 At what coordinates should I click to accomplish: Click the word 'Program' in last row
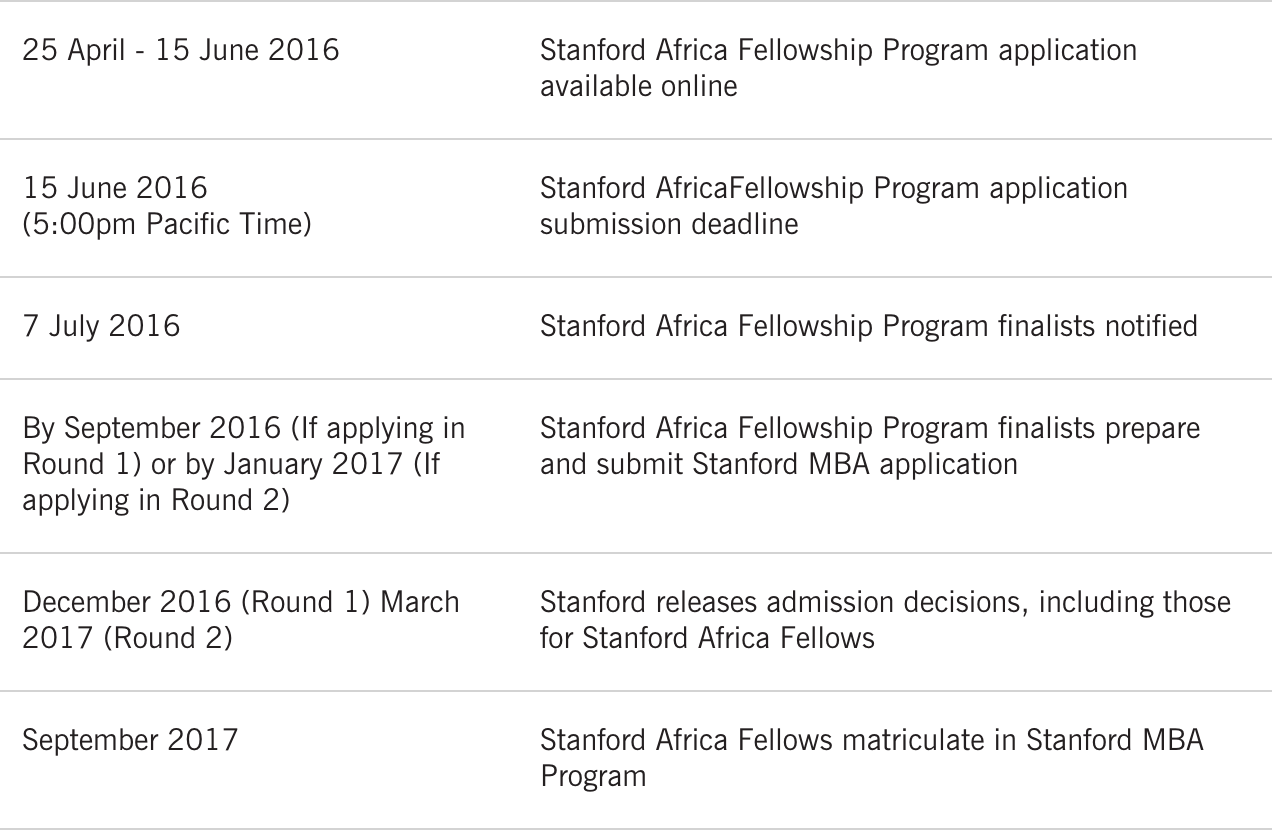[593, 776]
